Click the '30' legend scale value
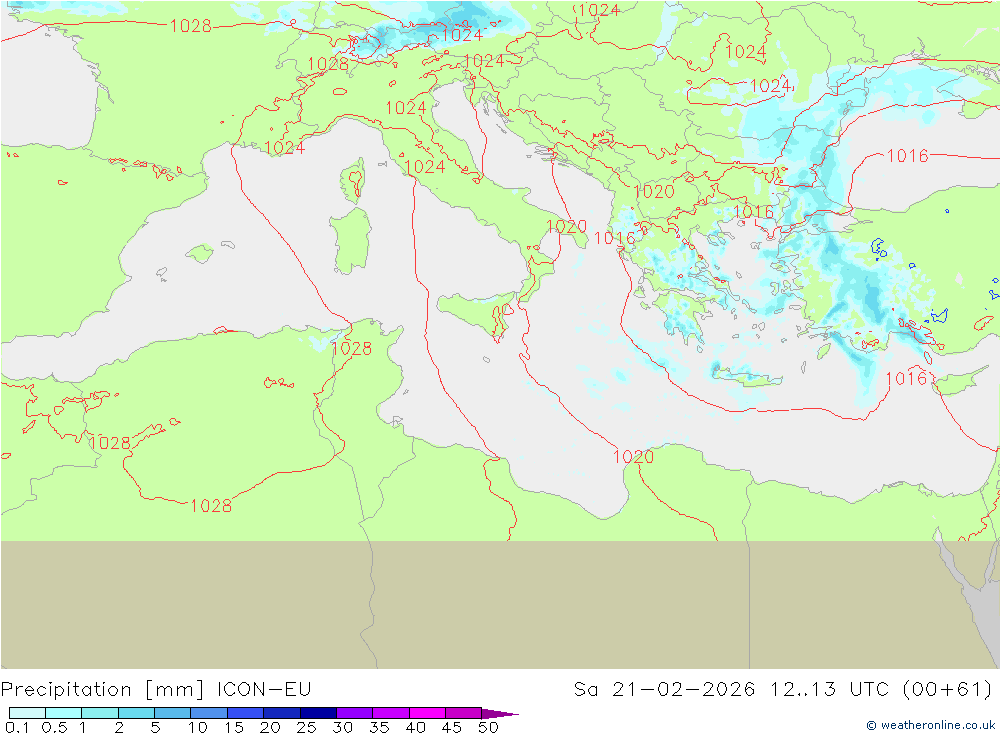 click(342, 727)
